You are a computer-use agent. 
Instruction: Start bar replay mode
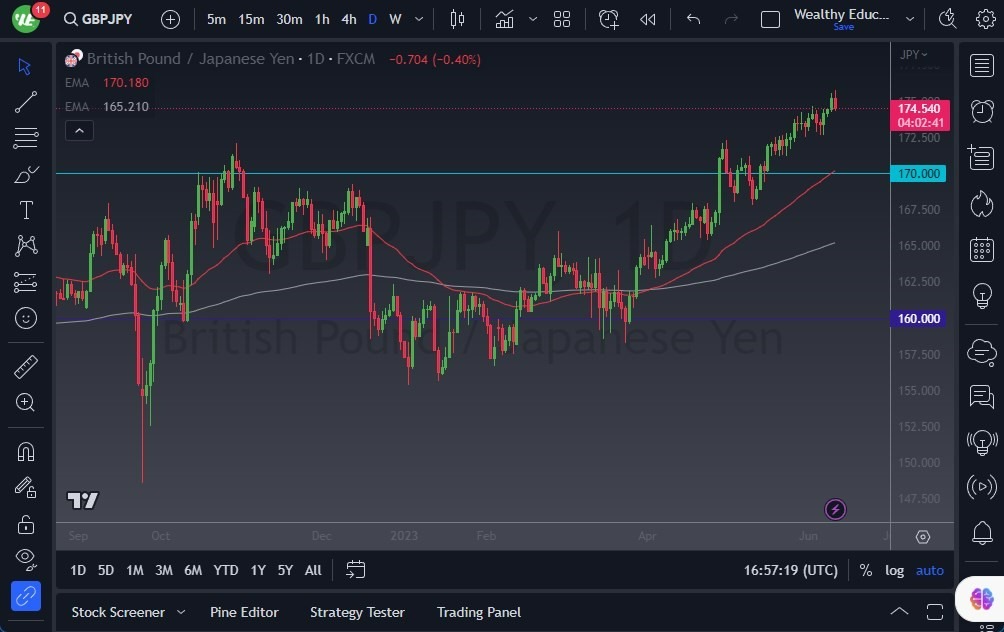point(645,19)
